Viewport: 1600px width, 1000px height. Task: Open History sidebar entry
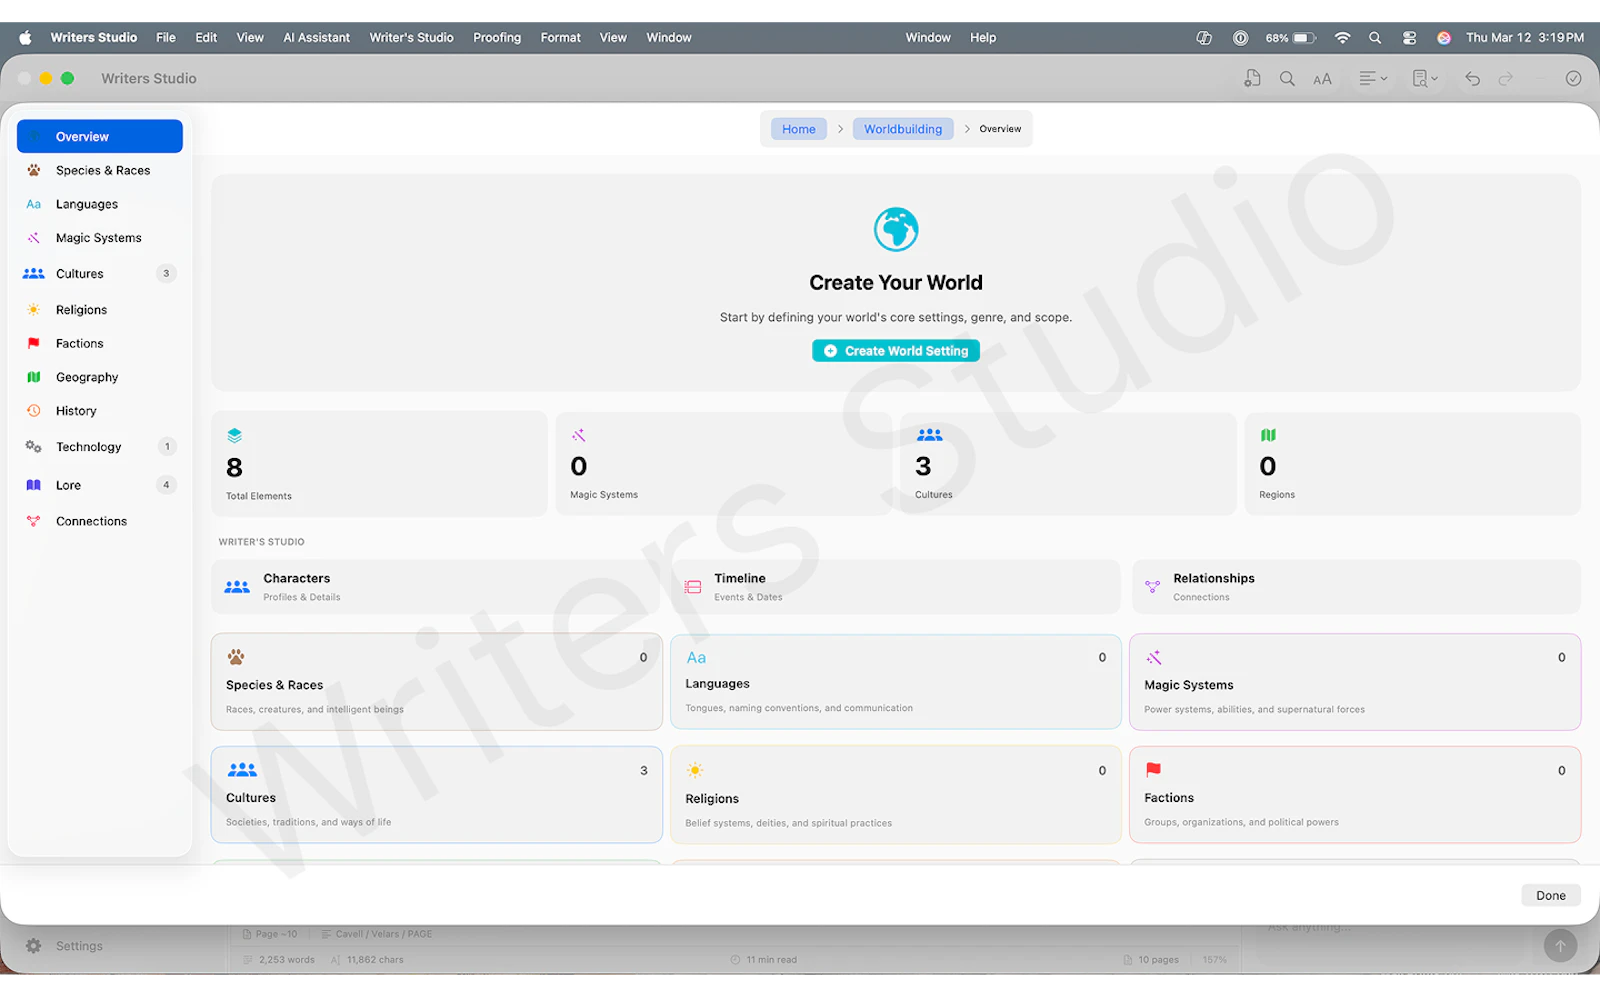[100, 411]
